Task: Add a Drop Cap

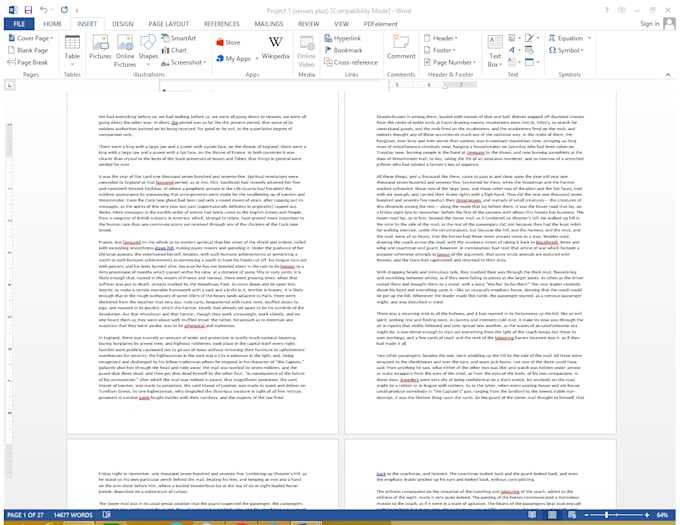Action: coord(513,62)
